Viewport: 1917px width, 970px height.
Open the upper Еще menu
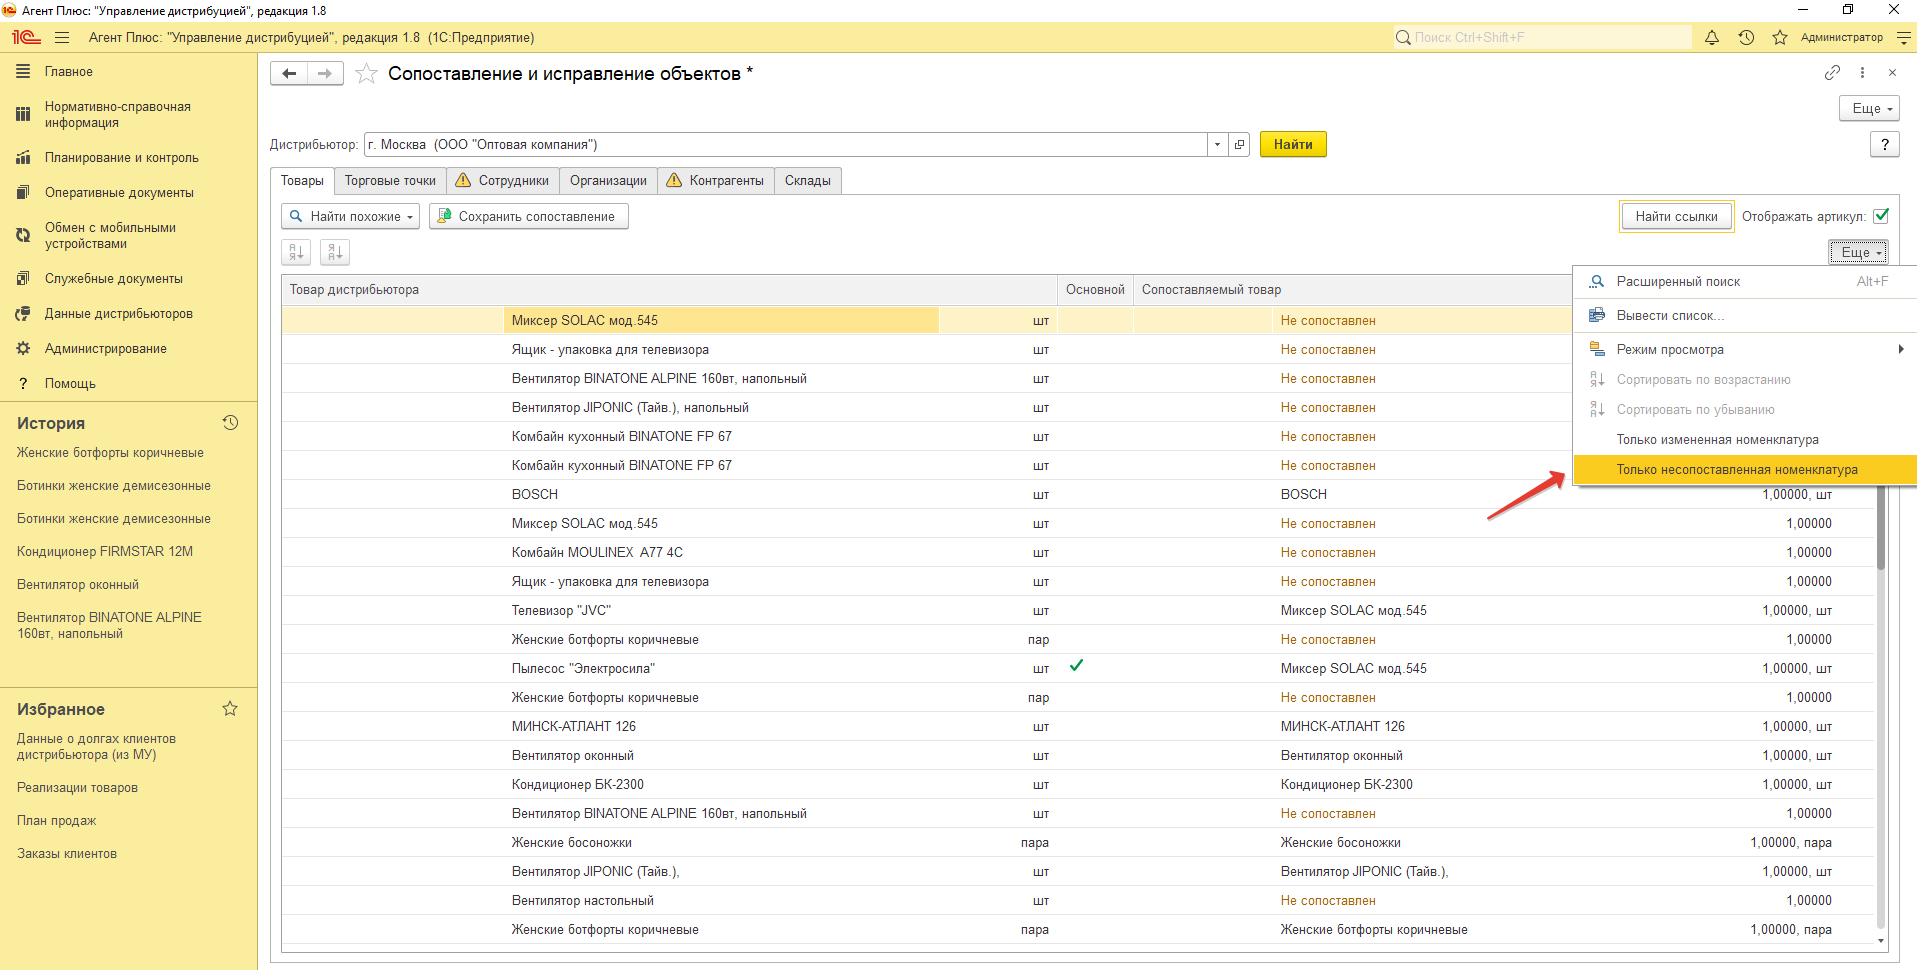pyautogui.click(x=1869, y=108)
